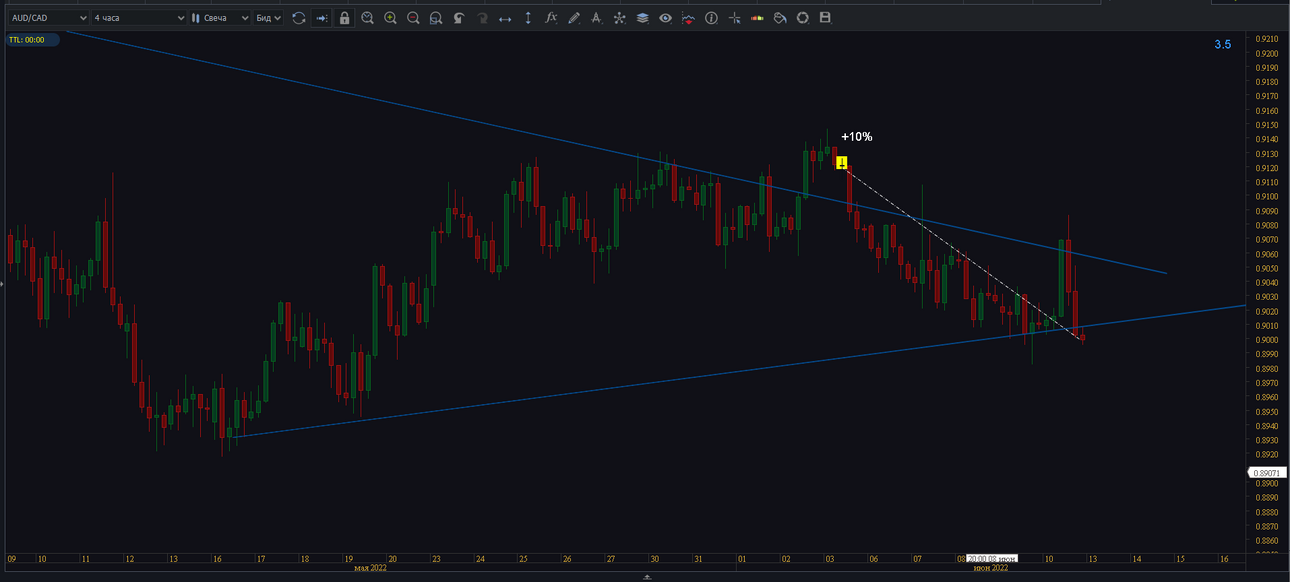Image resolution: width=1290 pixels, height=582 pixels.
Task: Click the 0.89071 price label
Action: tap(1268, 472)
